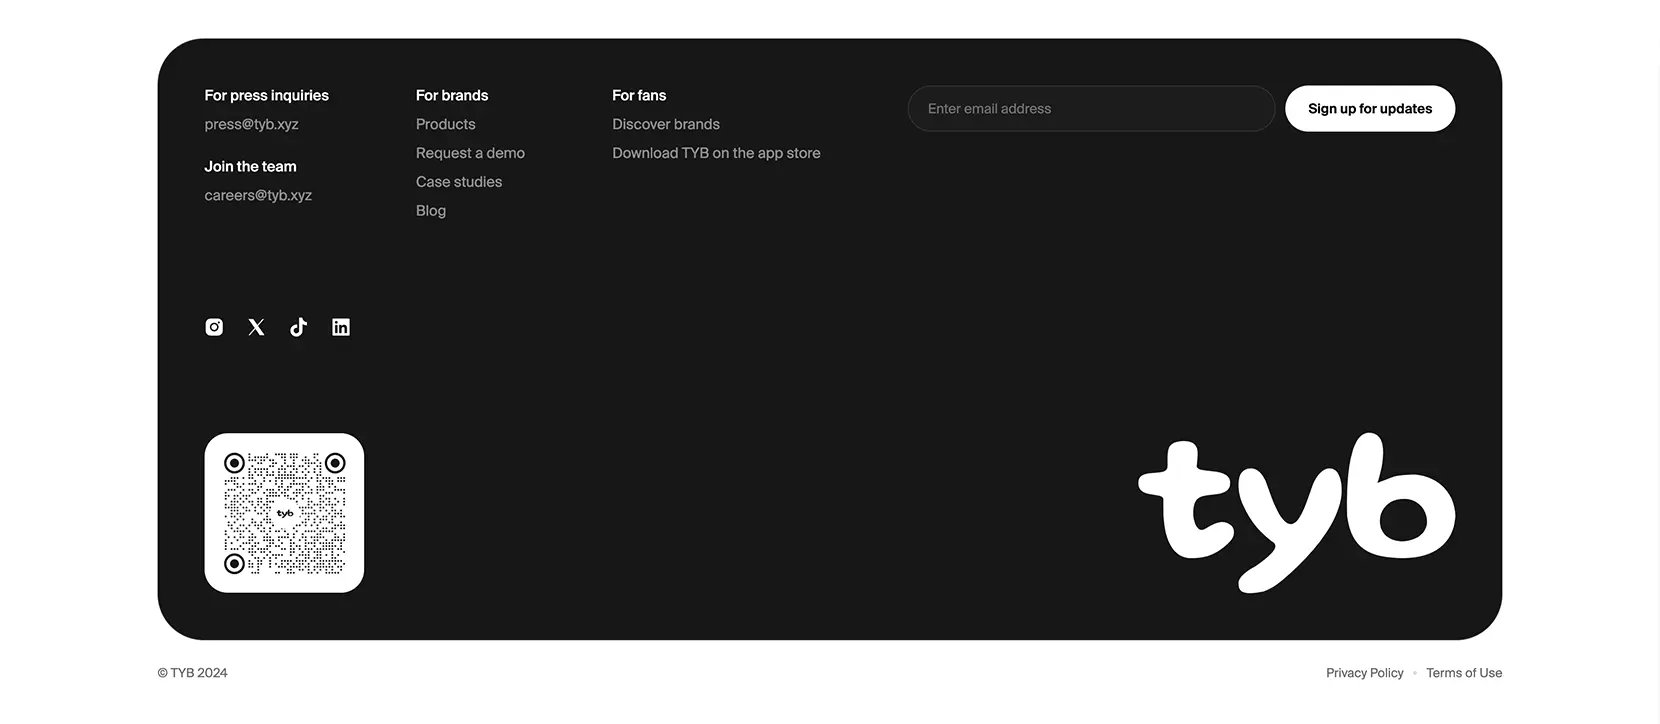Click Sign up for updates button
Screen dimensions: 1660x724
click(x=1370, y=108)
